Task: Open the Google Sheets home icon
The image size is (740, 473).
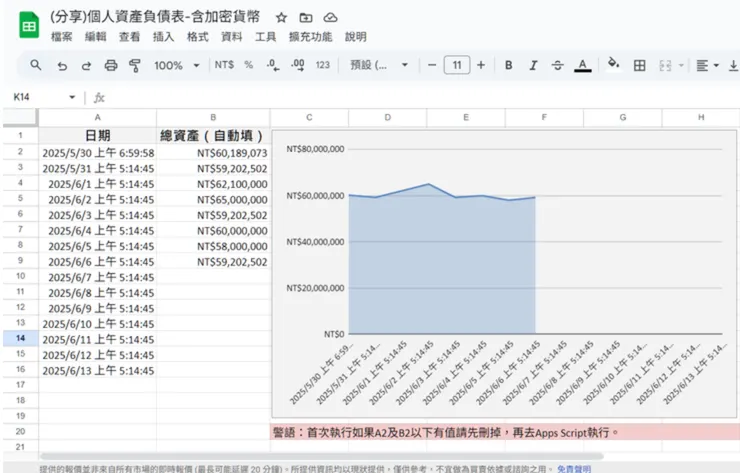Action: (x=29, y=25)
